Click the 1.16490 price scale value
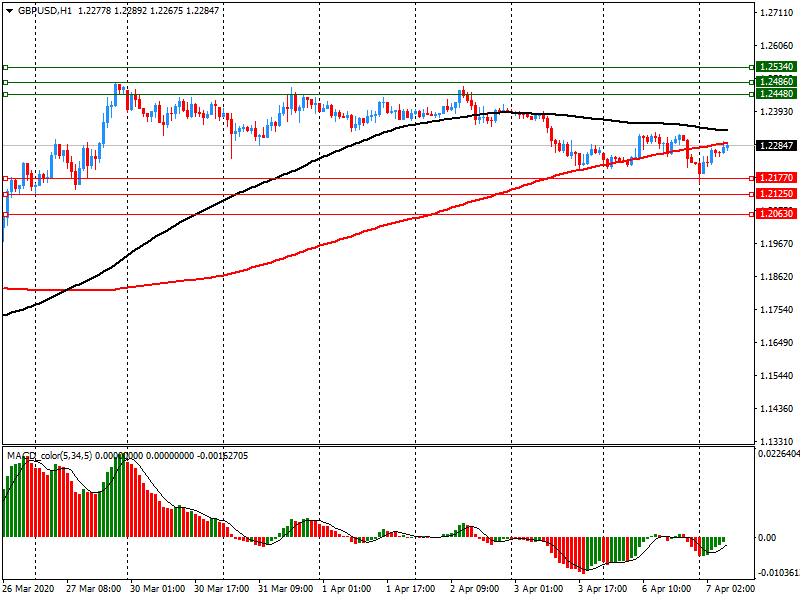The width and height of the screenshot is (800, 600). point(777,343)
